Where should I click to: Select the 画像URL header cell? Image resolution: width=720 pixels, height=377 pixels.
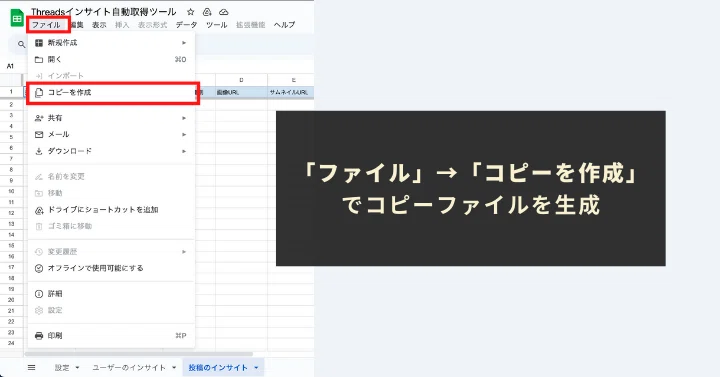click(x=242, y=92)
